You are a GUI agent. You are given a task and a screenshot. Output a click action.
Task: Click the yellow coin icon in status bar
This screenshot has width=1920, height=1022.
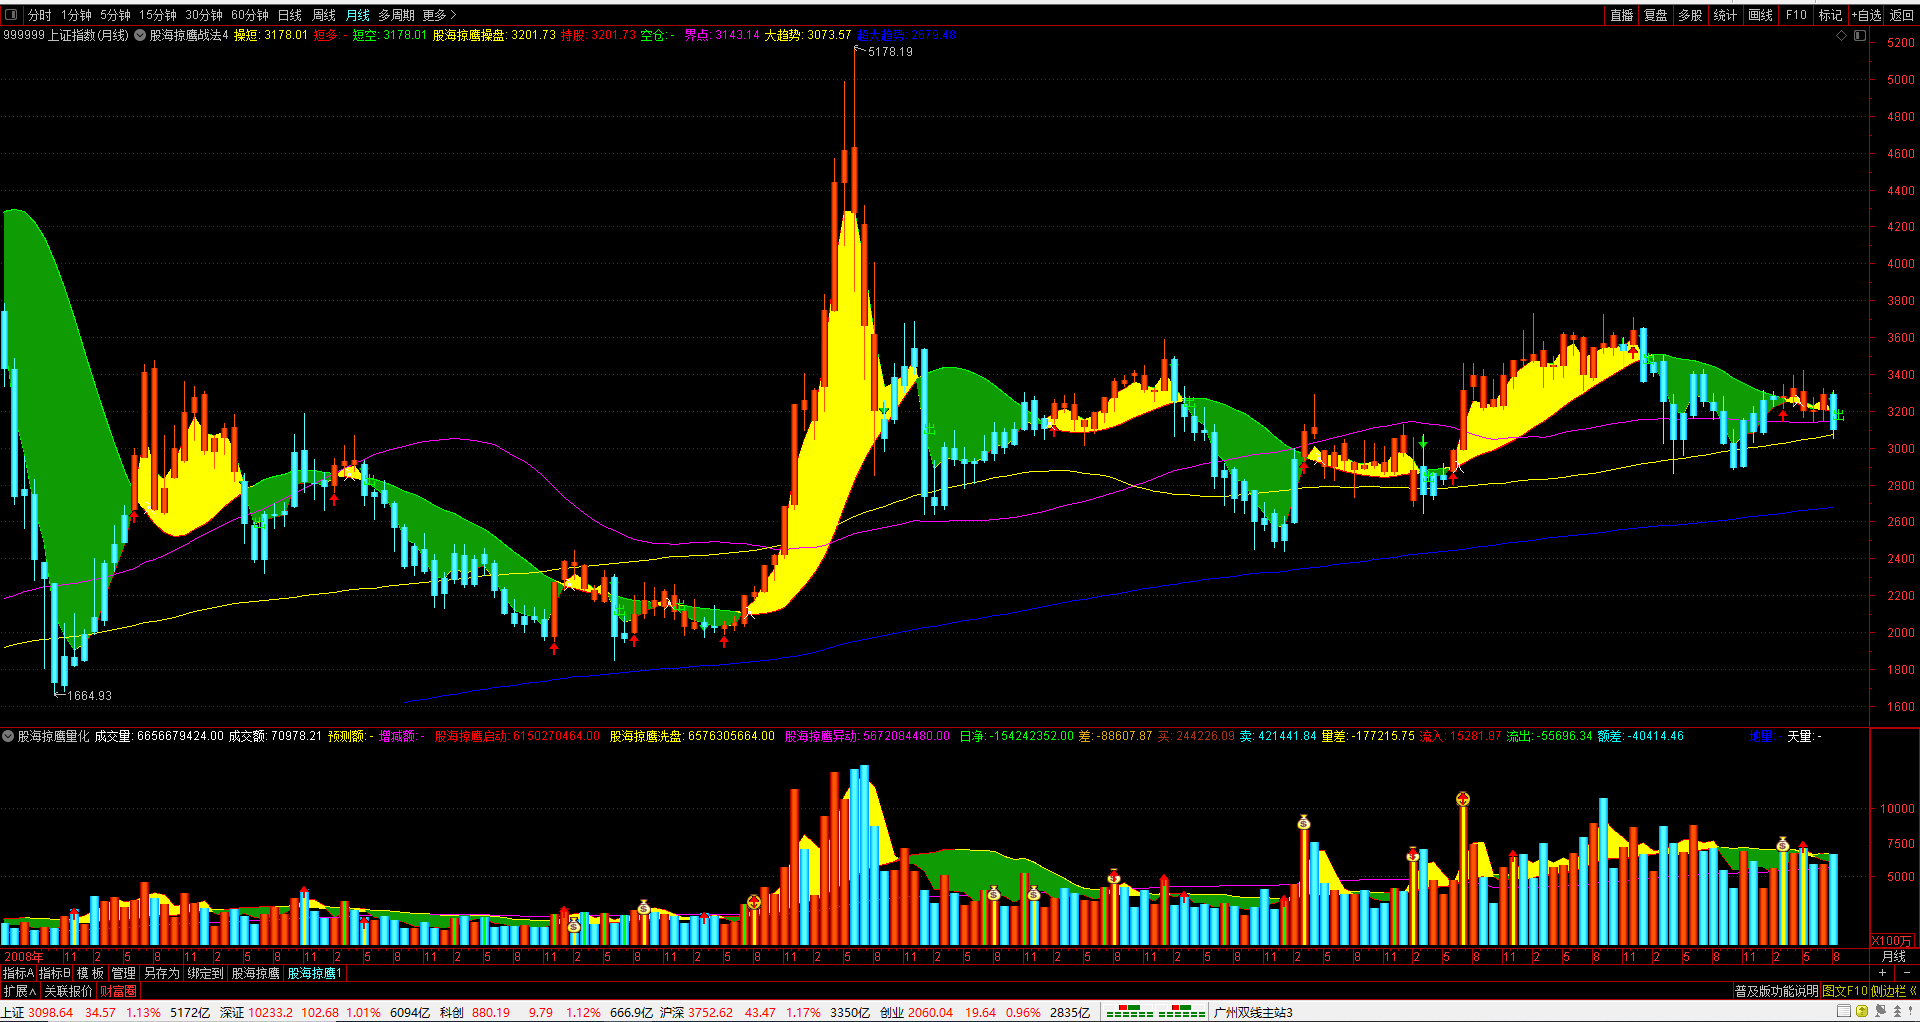coord(1861,1011)
